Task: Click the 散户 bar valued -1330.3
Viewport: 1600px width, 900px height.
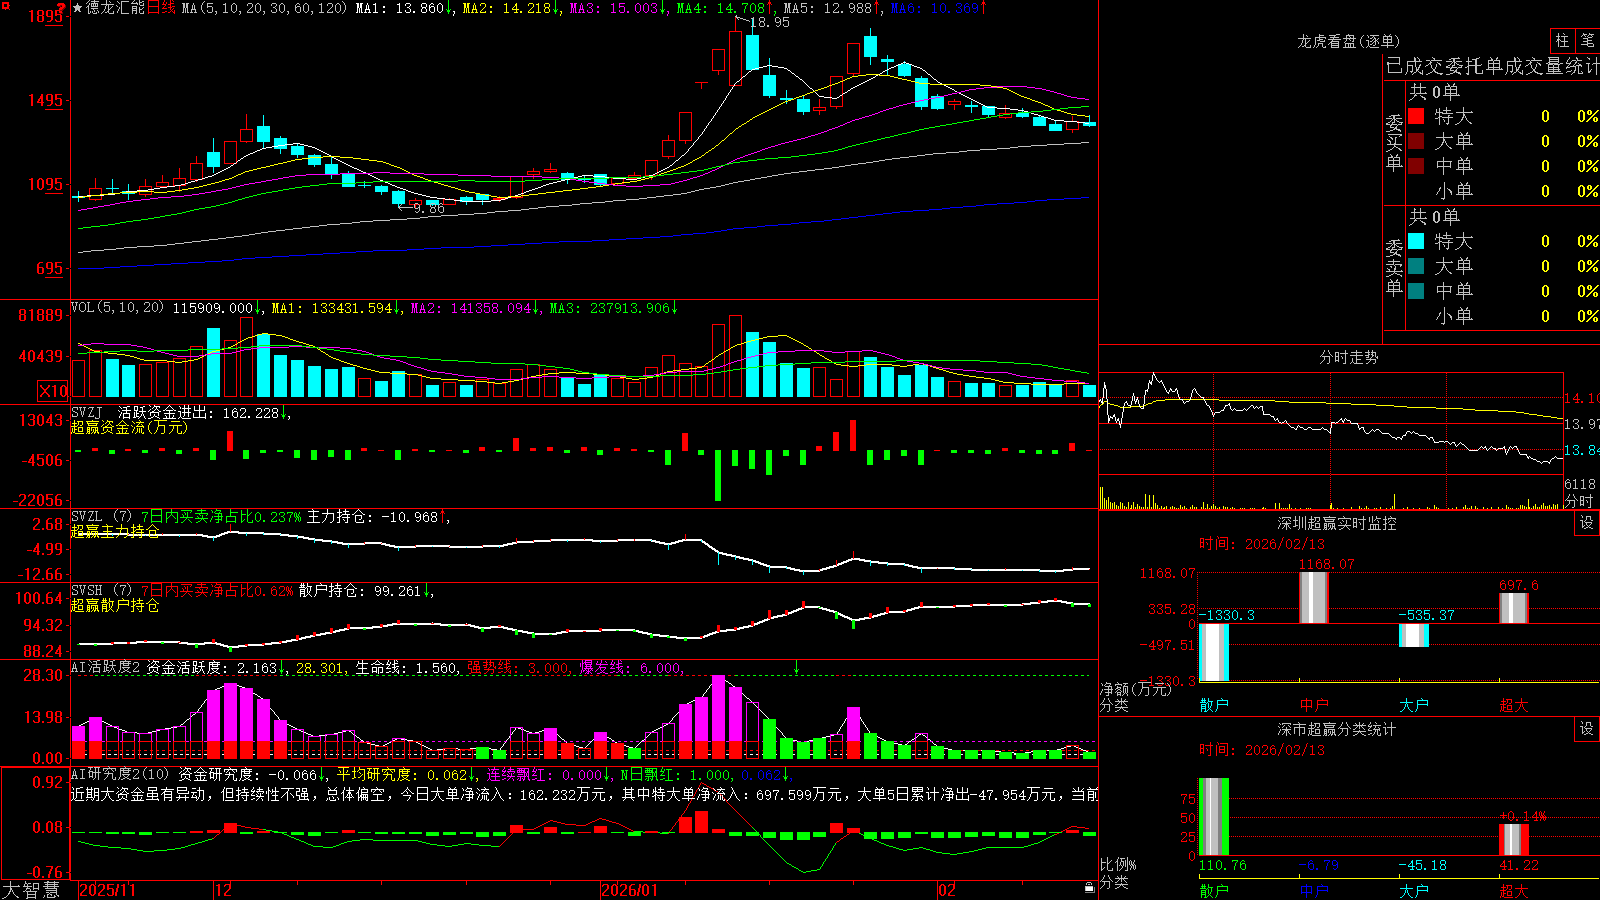Action: [1214, 652]
